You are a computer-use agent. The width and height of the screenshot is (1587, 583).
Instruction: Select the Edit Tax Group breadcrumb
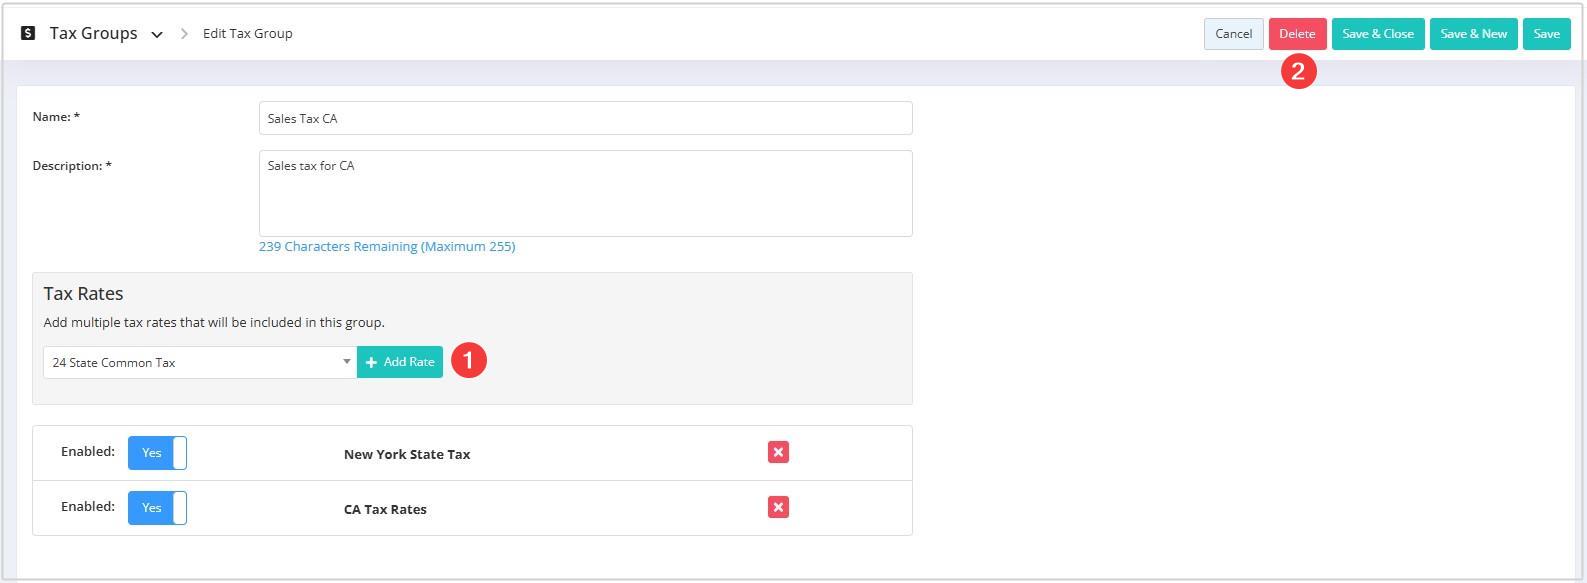(x=248, y=33)
